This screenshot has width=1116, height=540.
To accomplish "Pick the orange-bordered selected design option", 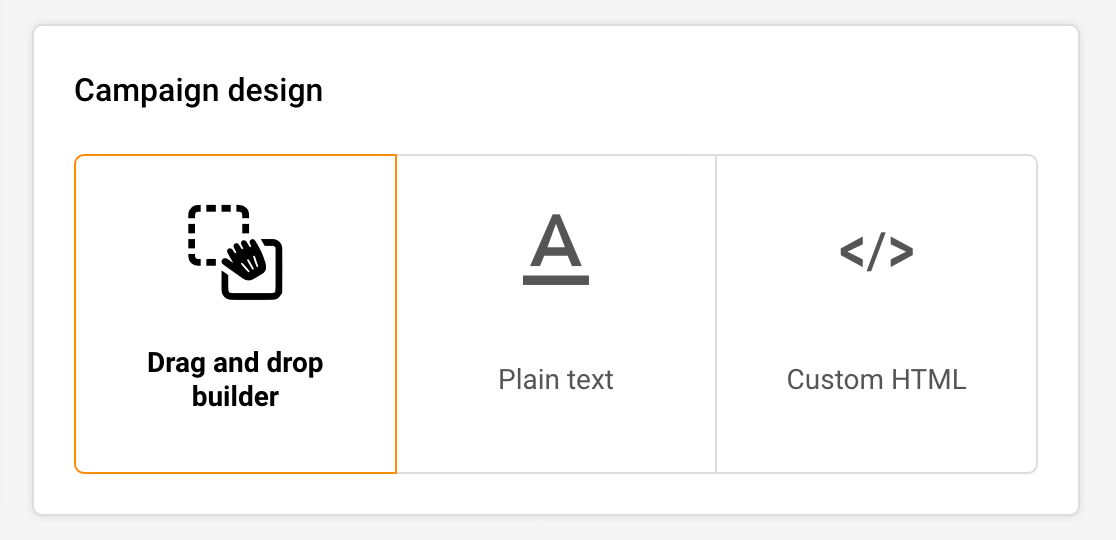I will pyautogui.click(x=235, y=314).
